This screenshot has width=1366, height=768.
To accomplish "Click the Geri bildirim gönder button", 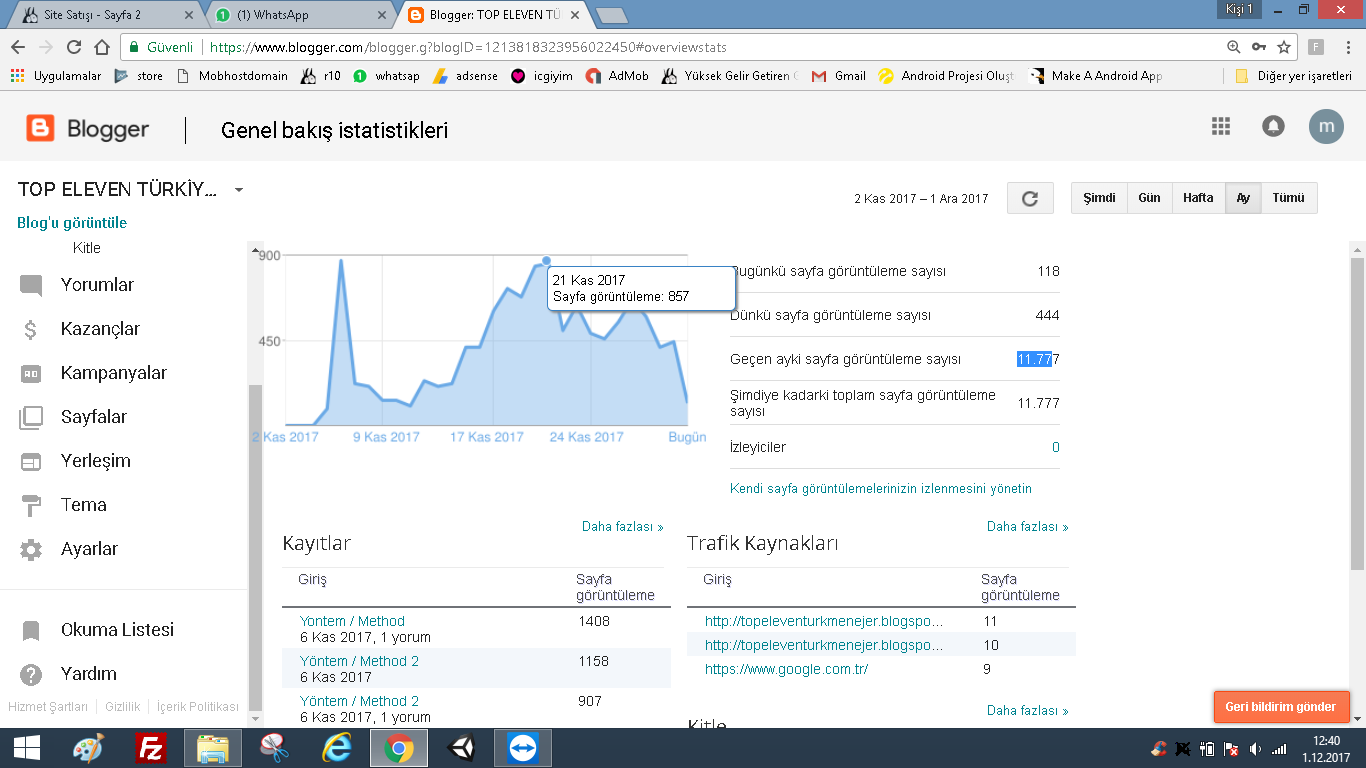I will coord(1281,707).
